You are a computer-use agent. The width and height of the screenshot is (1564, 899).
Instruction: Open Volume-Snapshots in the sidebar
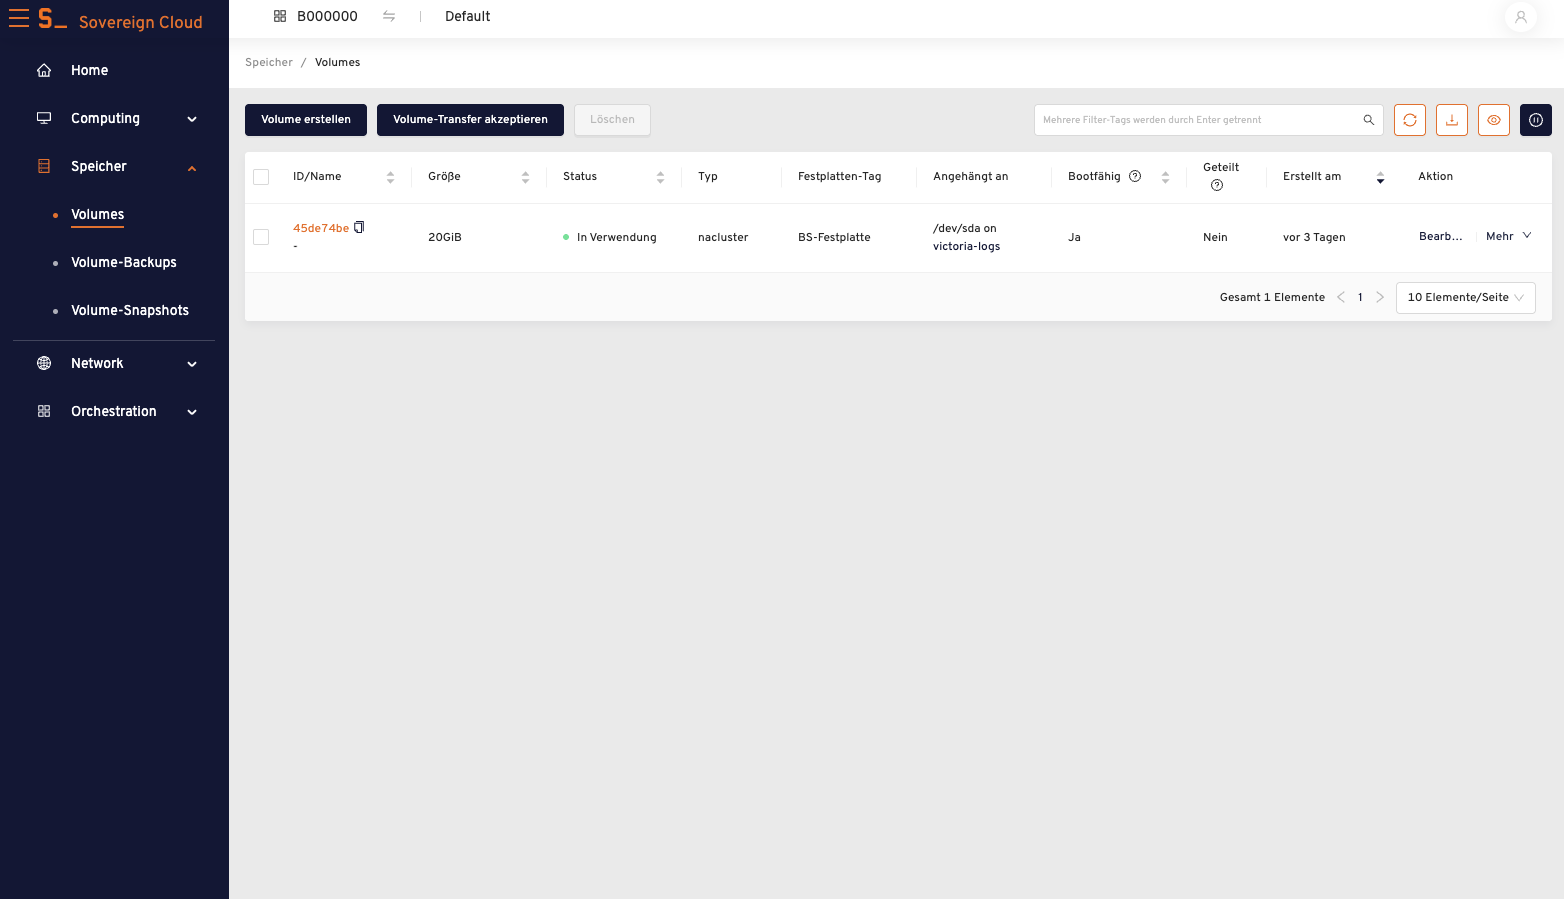click(x=130, y=310)
